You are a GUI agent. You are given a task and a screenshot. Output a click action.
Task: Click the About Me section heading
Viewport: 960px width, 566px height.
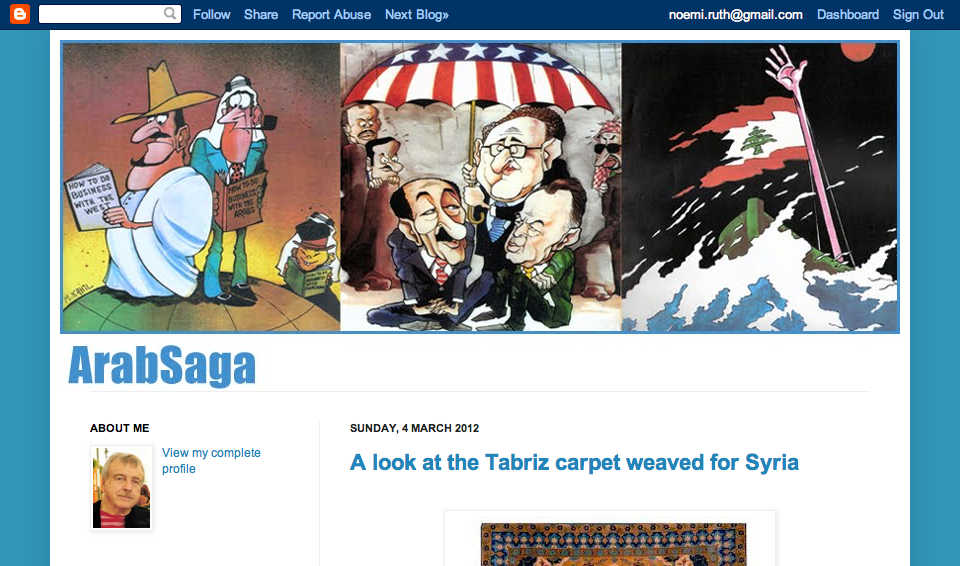tap(119, 428)
